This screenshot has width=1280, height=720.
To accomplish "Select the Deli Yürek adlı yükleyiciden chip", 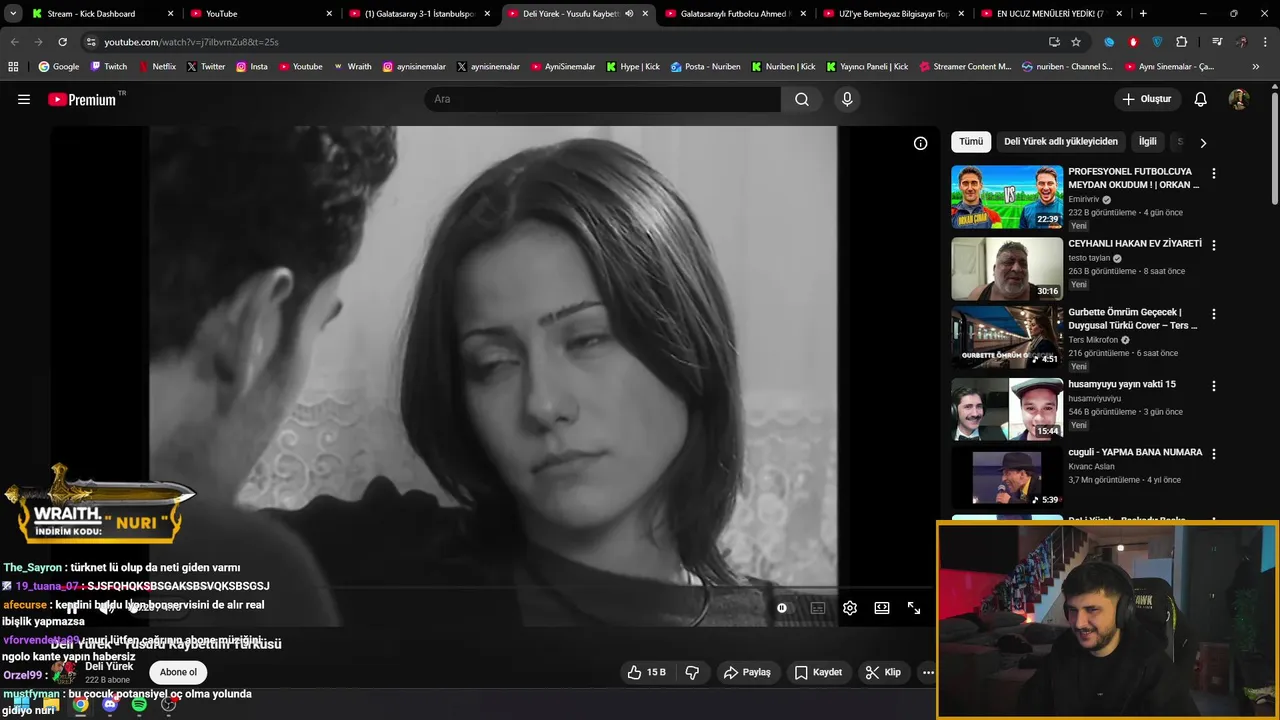I will coord(1061,142).
